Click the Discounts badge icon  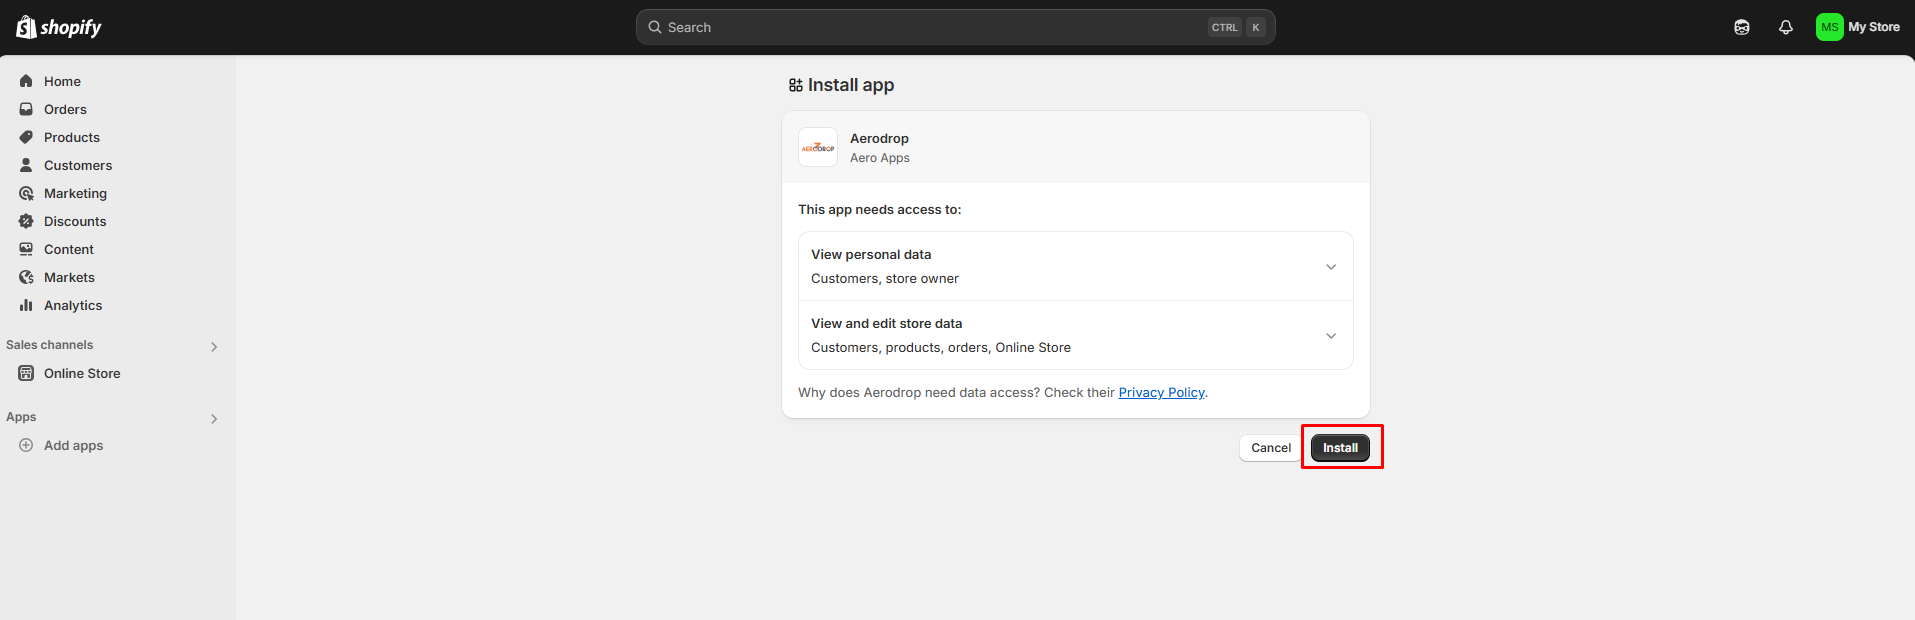26,221
